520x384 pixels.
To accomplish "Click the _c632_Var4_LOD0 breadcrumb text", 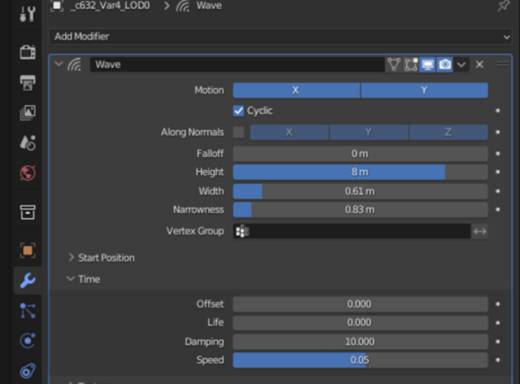I will pos(110,5).
